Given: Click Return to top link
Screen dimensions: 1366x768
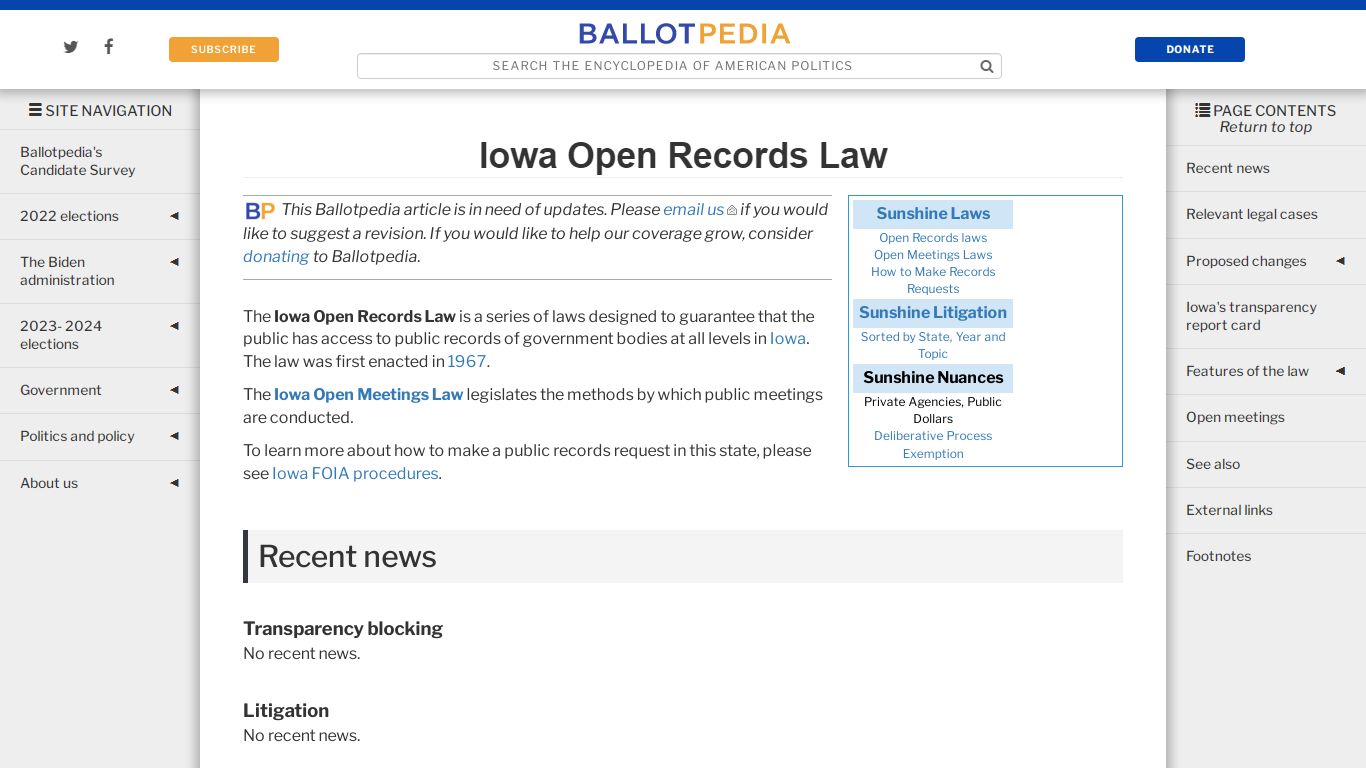Looking at the screenshot, I should [1265, 127].
